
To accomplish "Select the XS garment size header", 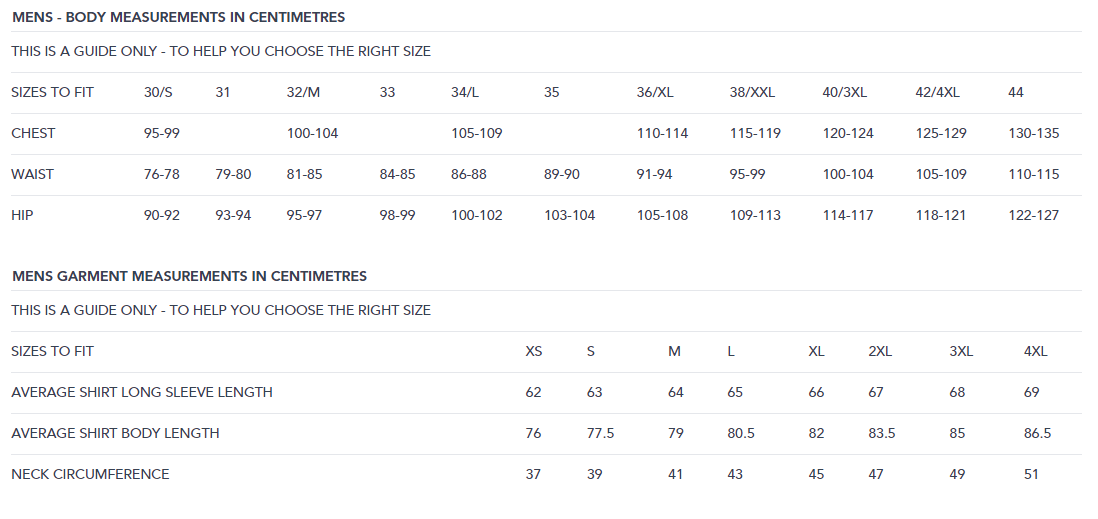I will tap(534, 351).
